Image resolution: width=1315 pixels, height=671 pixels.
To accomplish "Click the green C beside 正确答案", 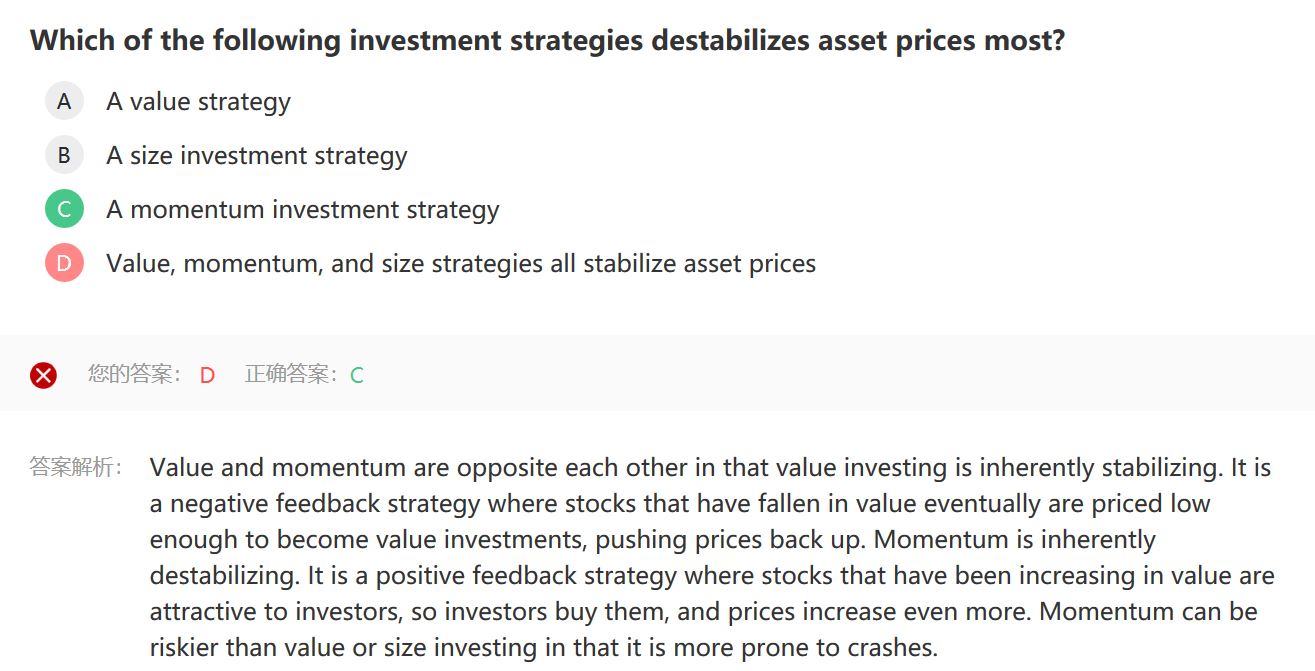I will (x=357, y=375).
